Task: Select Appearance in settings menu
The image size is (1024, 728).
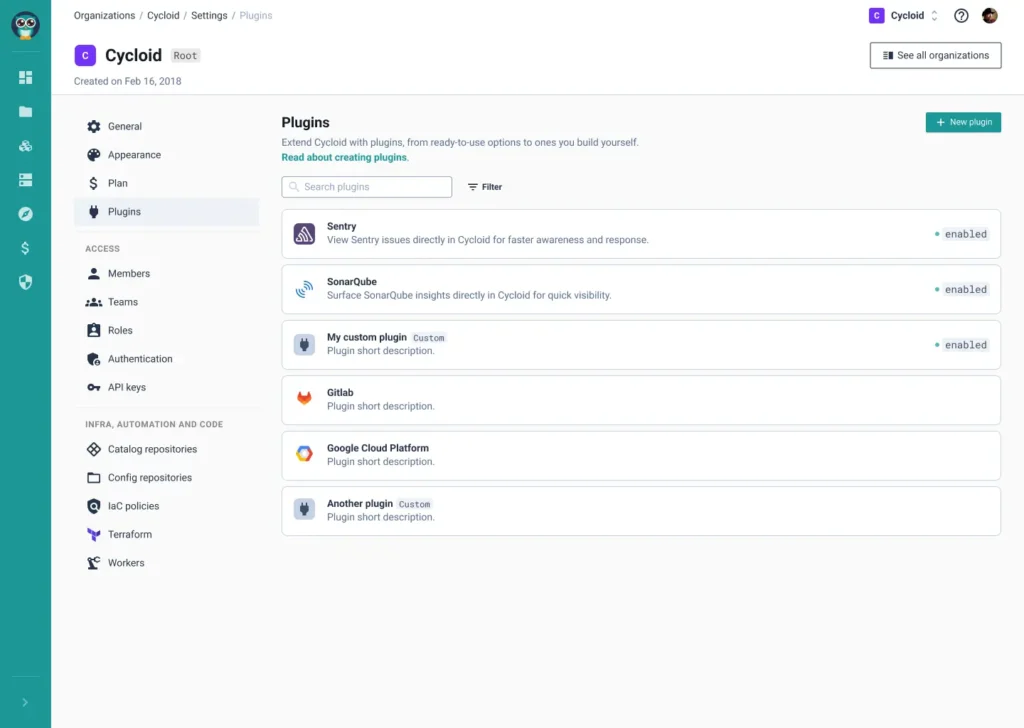Action: tap(134, 155)
